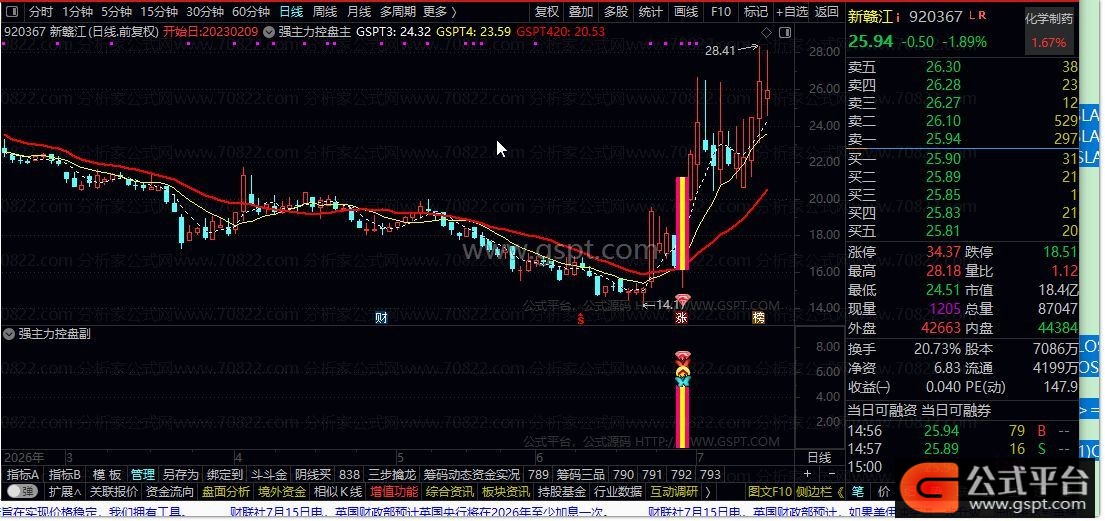The width and height of the screenshot is (1105, 521).
Task: Toggle the 弹 popup switch
Action: (22, 491)
